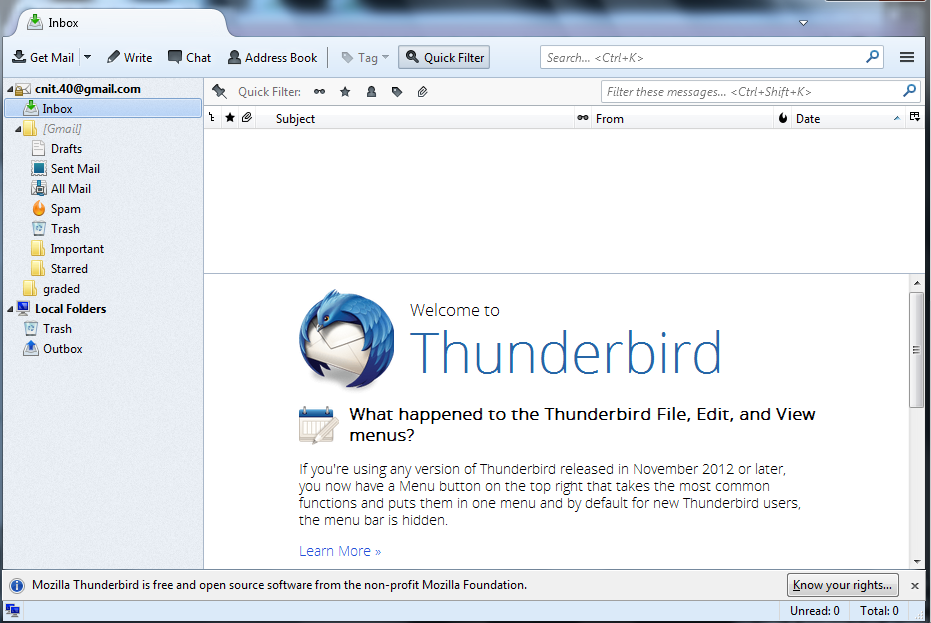Sort messages by From column
Screen dimensions: 931x623
tap(683, 118)
